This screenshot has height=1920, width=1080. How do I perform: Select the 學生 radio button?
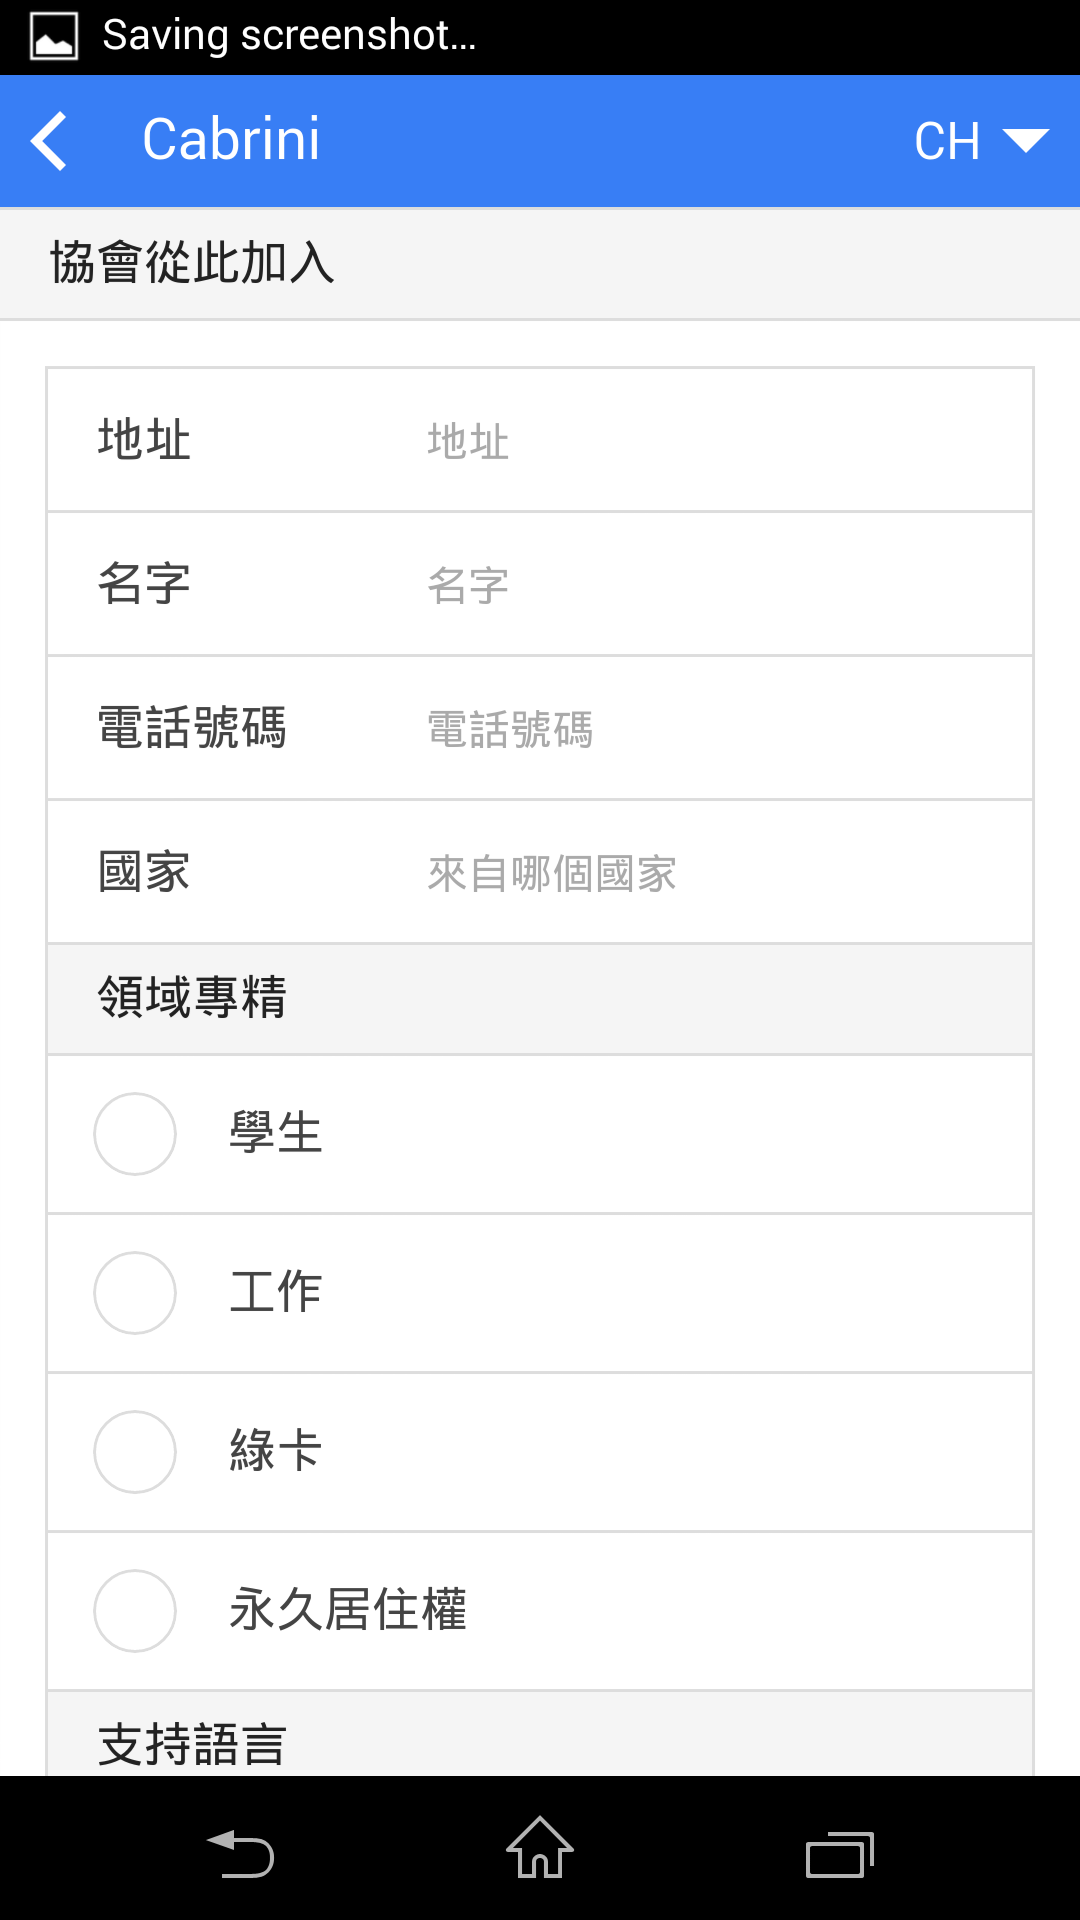pyautogui.click(x=135, y=1134)
